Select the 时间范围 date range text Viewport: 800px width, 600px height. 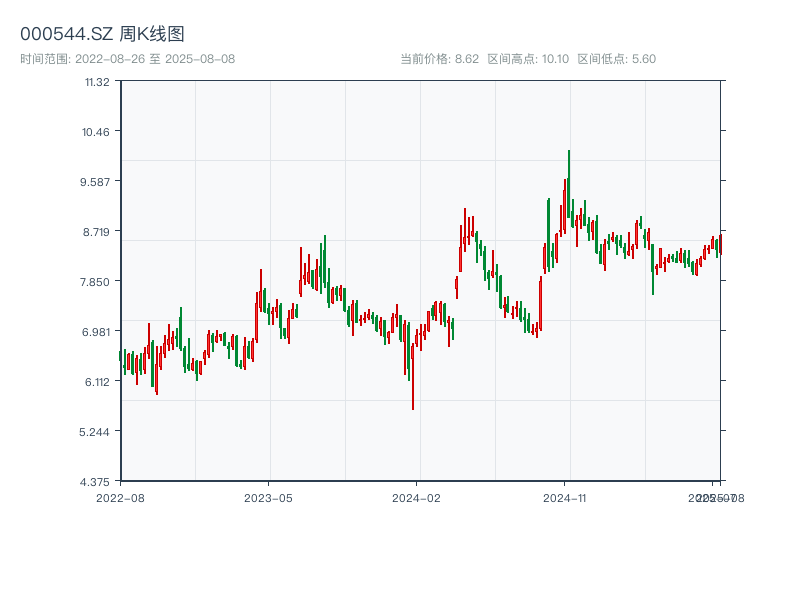(128, 59)
